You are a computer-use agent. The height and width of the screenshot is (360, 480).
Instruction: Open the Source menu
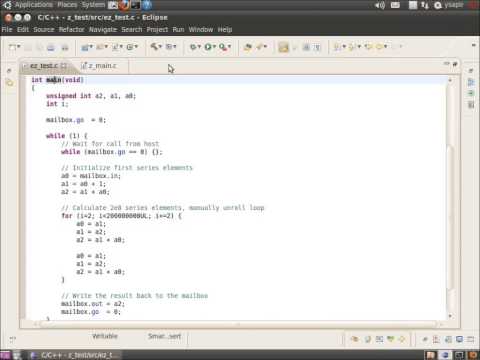click(44, 30)
